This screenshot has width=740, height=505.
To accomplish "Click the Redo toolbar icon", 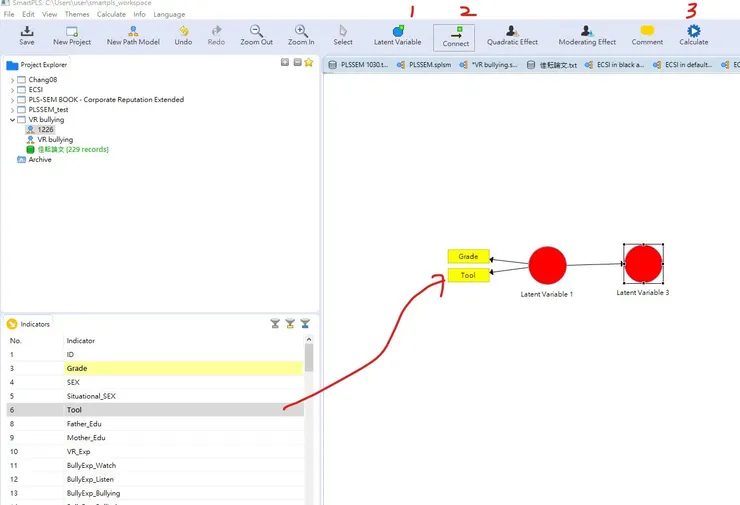I will click(216, 35).
